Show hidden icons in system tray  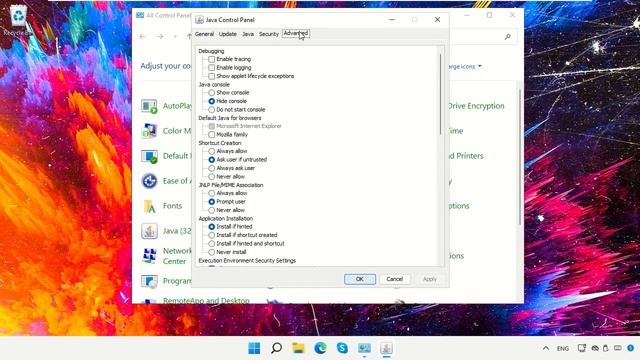546,348
